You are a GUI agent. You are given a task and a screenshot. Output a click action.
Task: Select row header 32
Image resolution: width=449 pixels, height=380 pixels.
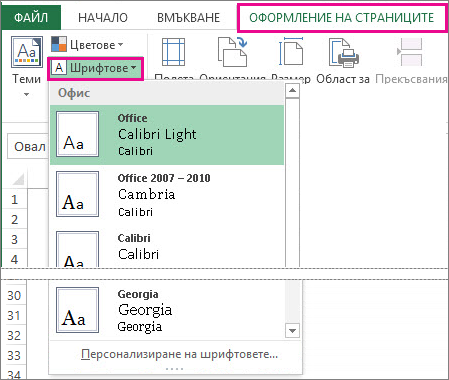pyautogui.click(x=14, y=335)
